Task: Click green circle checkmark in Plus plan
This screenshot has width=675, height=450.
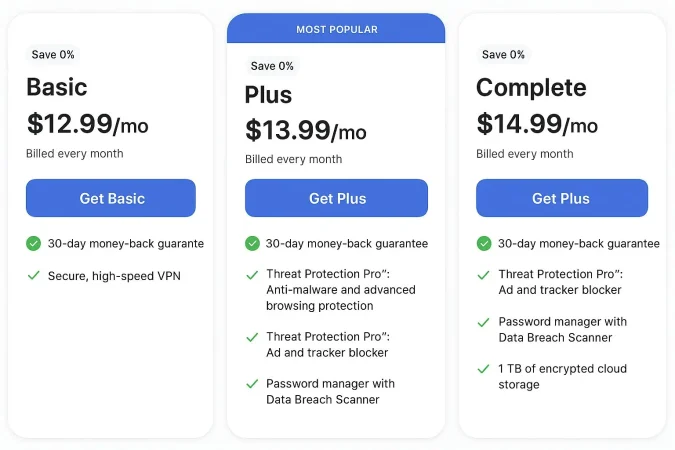Action: tap(252, 243)
